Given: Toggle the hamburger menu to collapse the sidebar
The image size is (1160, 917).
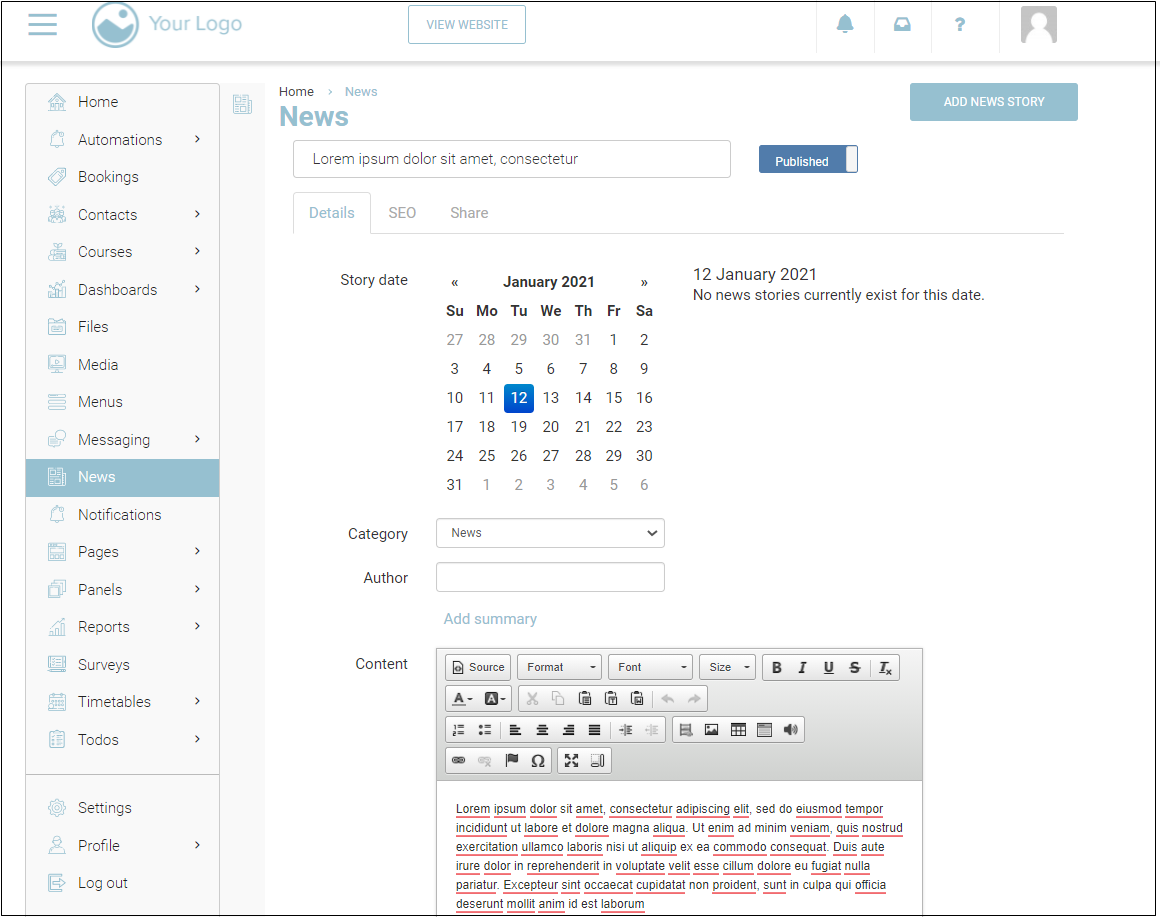Looking at the screenshot, I should coord(43,25).
